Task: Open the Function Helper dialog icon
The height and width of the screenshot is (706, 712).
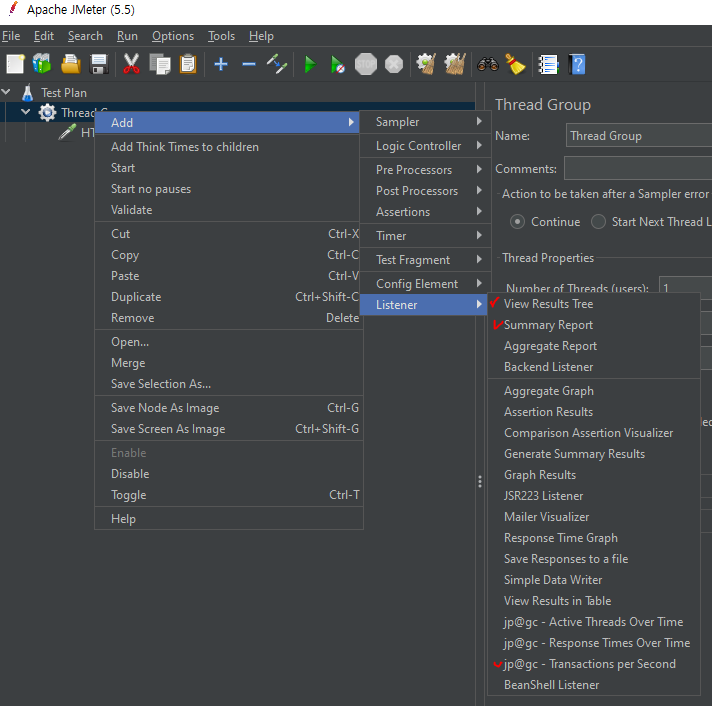Action: [548, 64]
